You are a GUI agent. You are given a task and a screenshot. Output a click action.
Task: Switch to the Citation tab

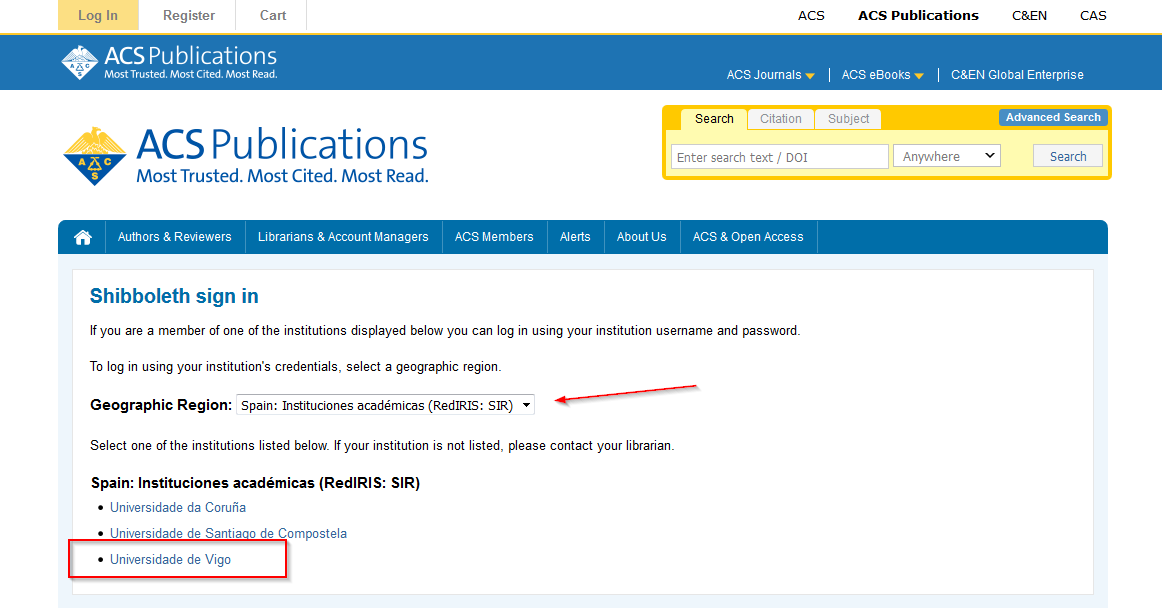(781, 119)
